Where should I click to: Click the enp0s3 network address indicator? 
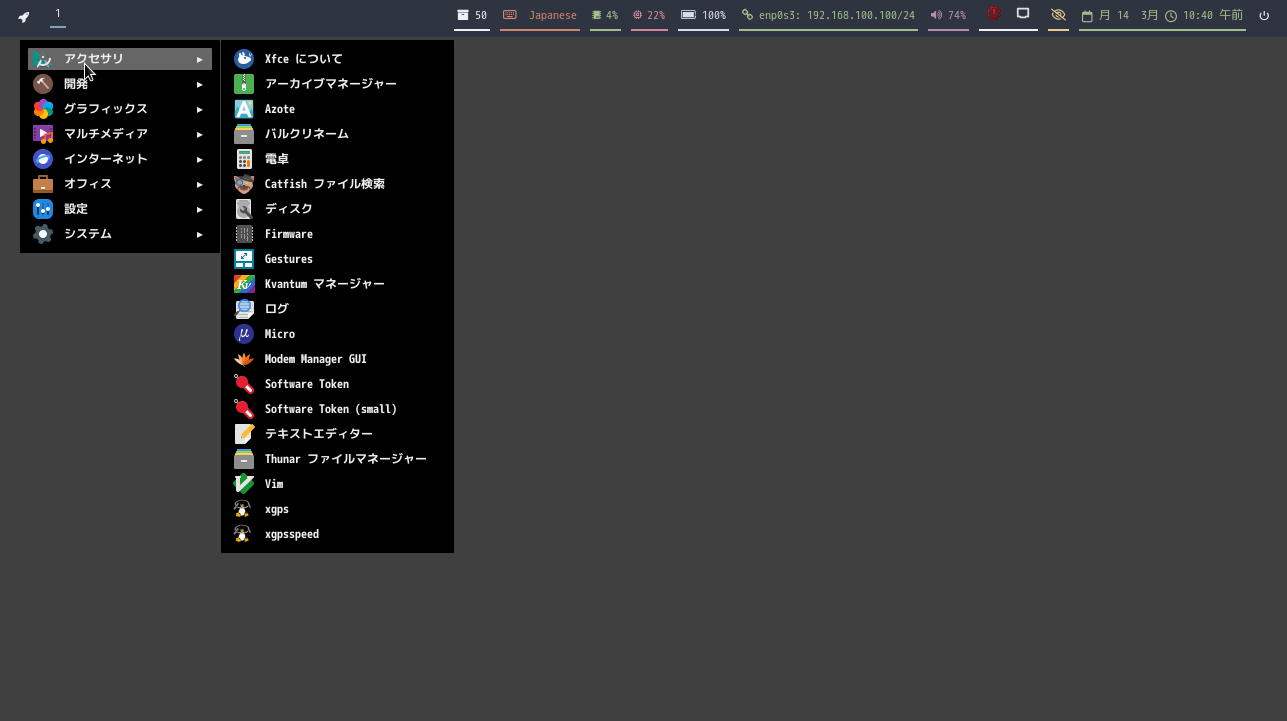pyautogui.click(x=828, y=16)
